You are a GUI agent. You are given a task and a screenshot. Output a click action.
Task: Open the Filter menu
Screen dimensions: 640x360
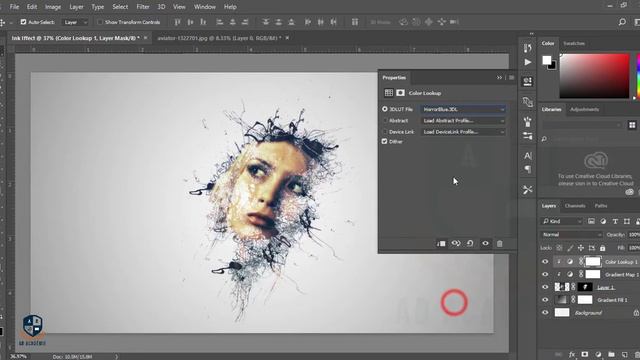(142, 7)
